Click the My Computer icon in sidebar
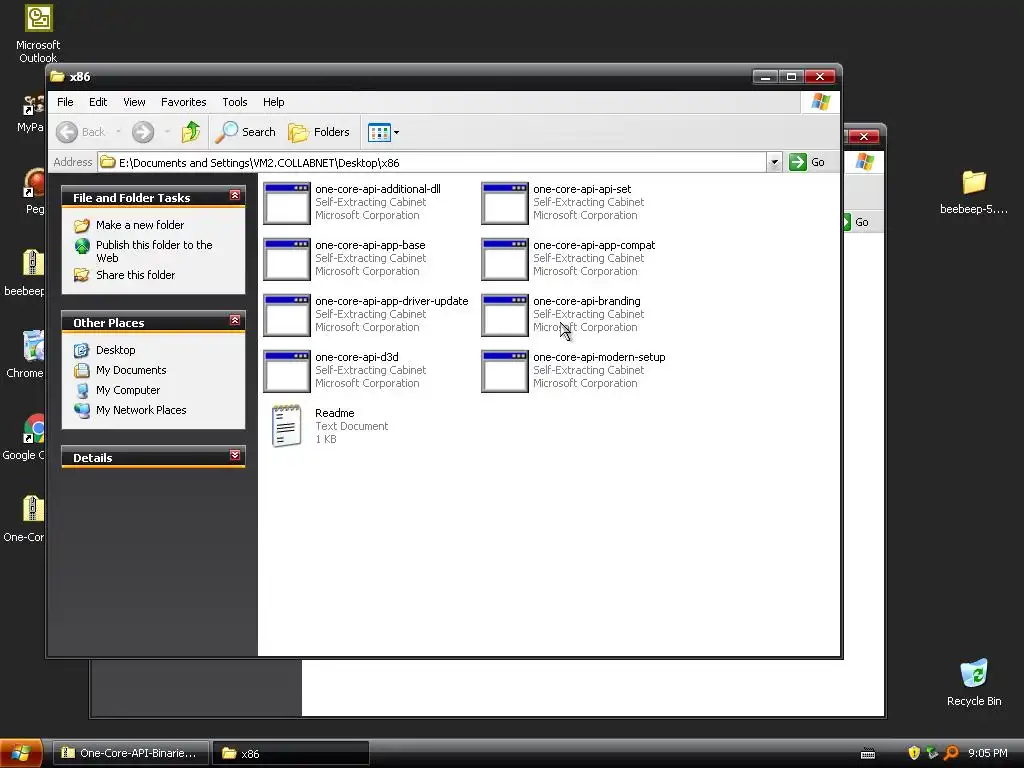This screenshot has height=768, width=1024. click(x=82, y=391)
